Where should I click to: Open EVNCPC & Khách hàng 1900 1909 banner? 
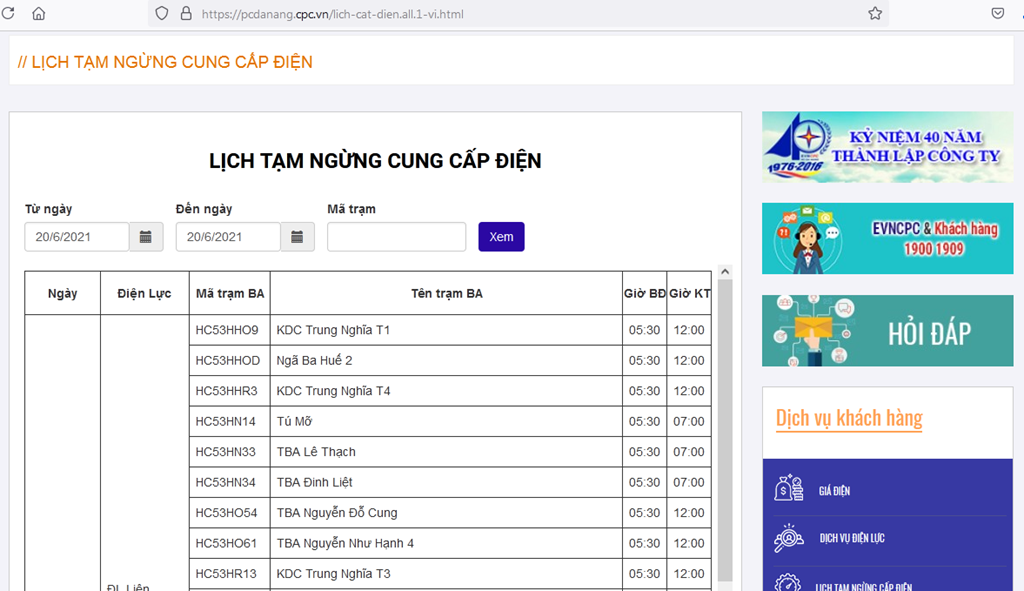coord(888,238)
